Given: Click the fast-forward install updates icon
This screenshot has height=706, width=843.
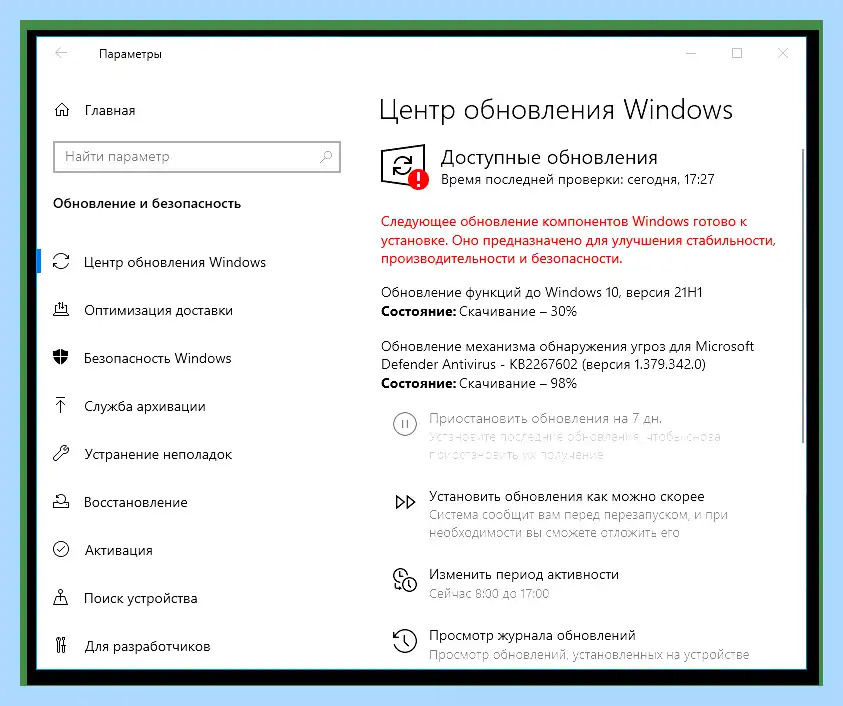Looking at the screenshot, I should click(x=405, y=502).
